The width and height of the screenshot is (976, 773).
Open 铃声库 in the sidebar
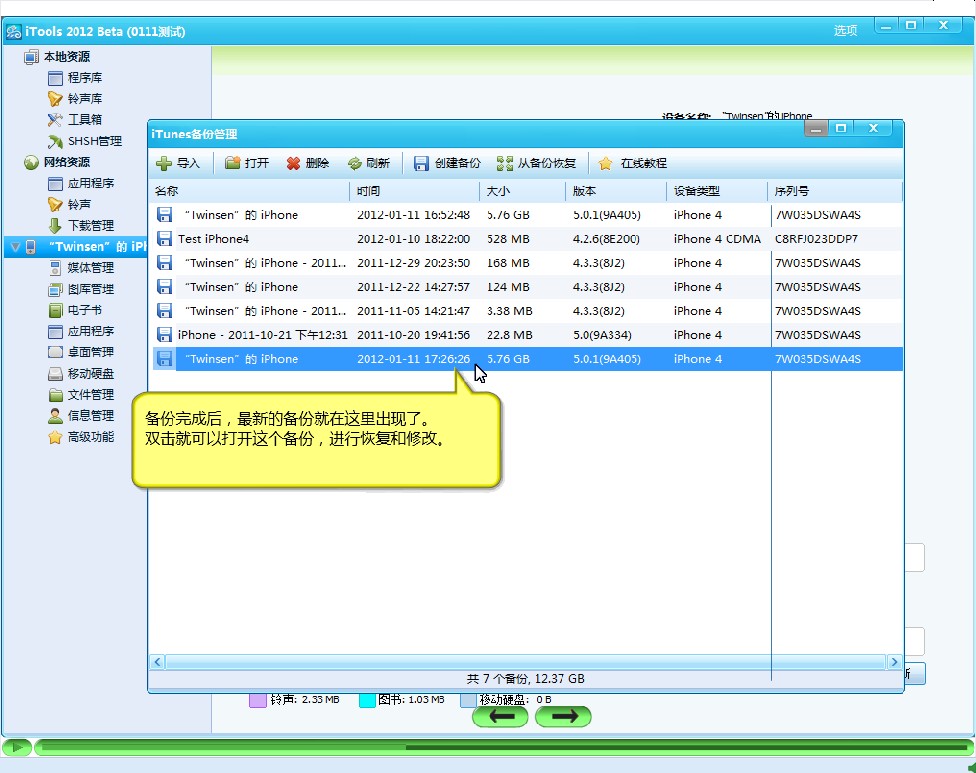point(84,99)
